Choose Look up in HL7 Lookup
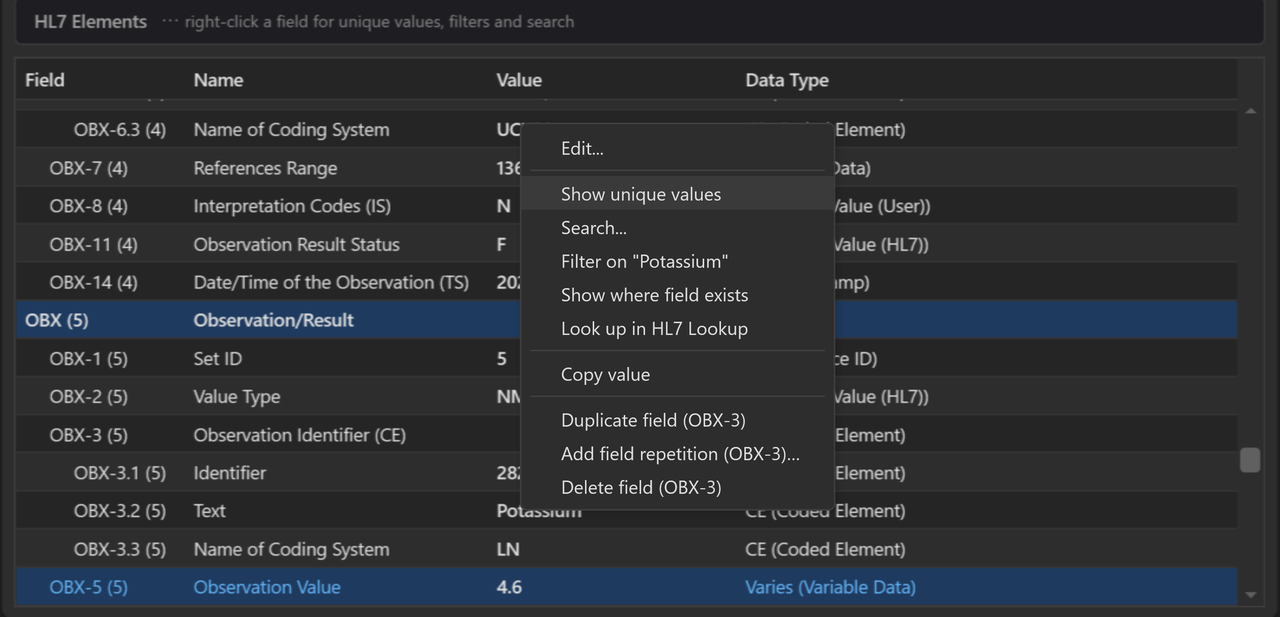Viewport: 1280px width, 617px height. pyautogui.click(x=677, y=328)
